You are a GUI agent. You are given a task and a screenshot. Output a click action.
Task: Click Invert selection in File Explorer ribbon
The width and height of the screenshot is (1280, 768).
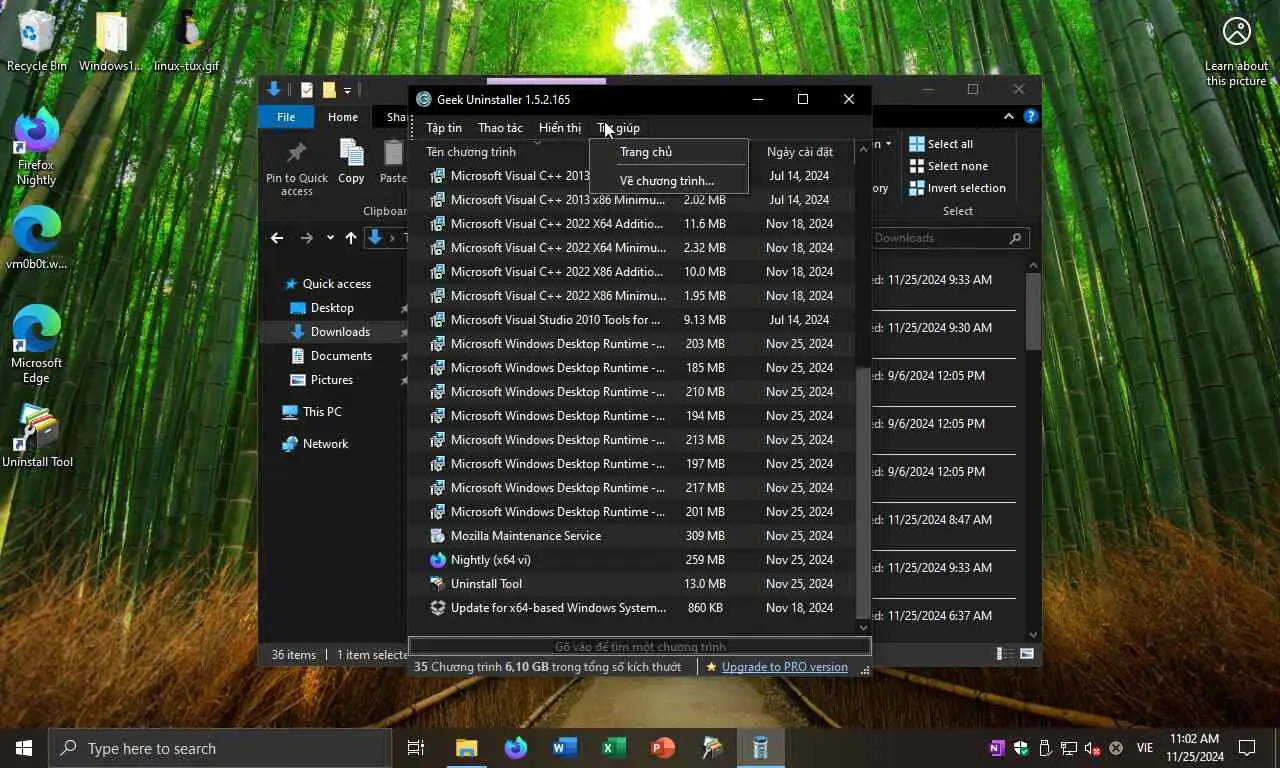click(957, 188)
